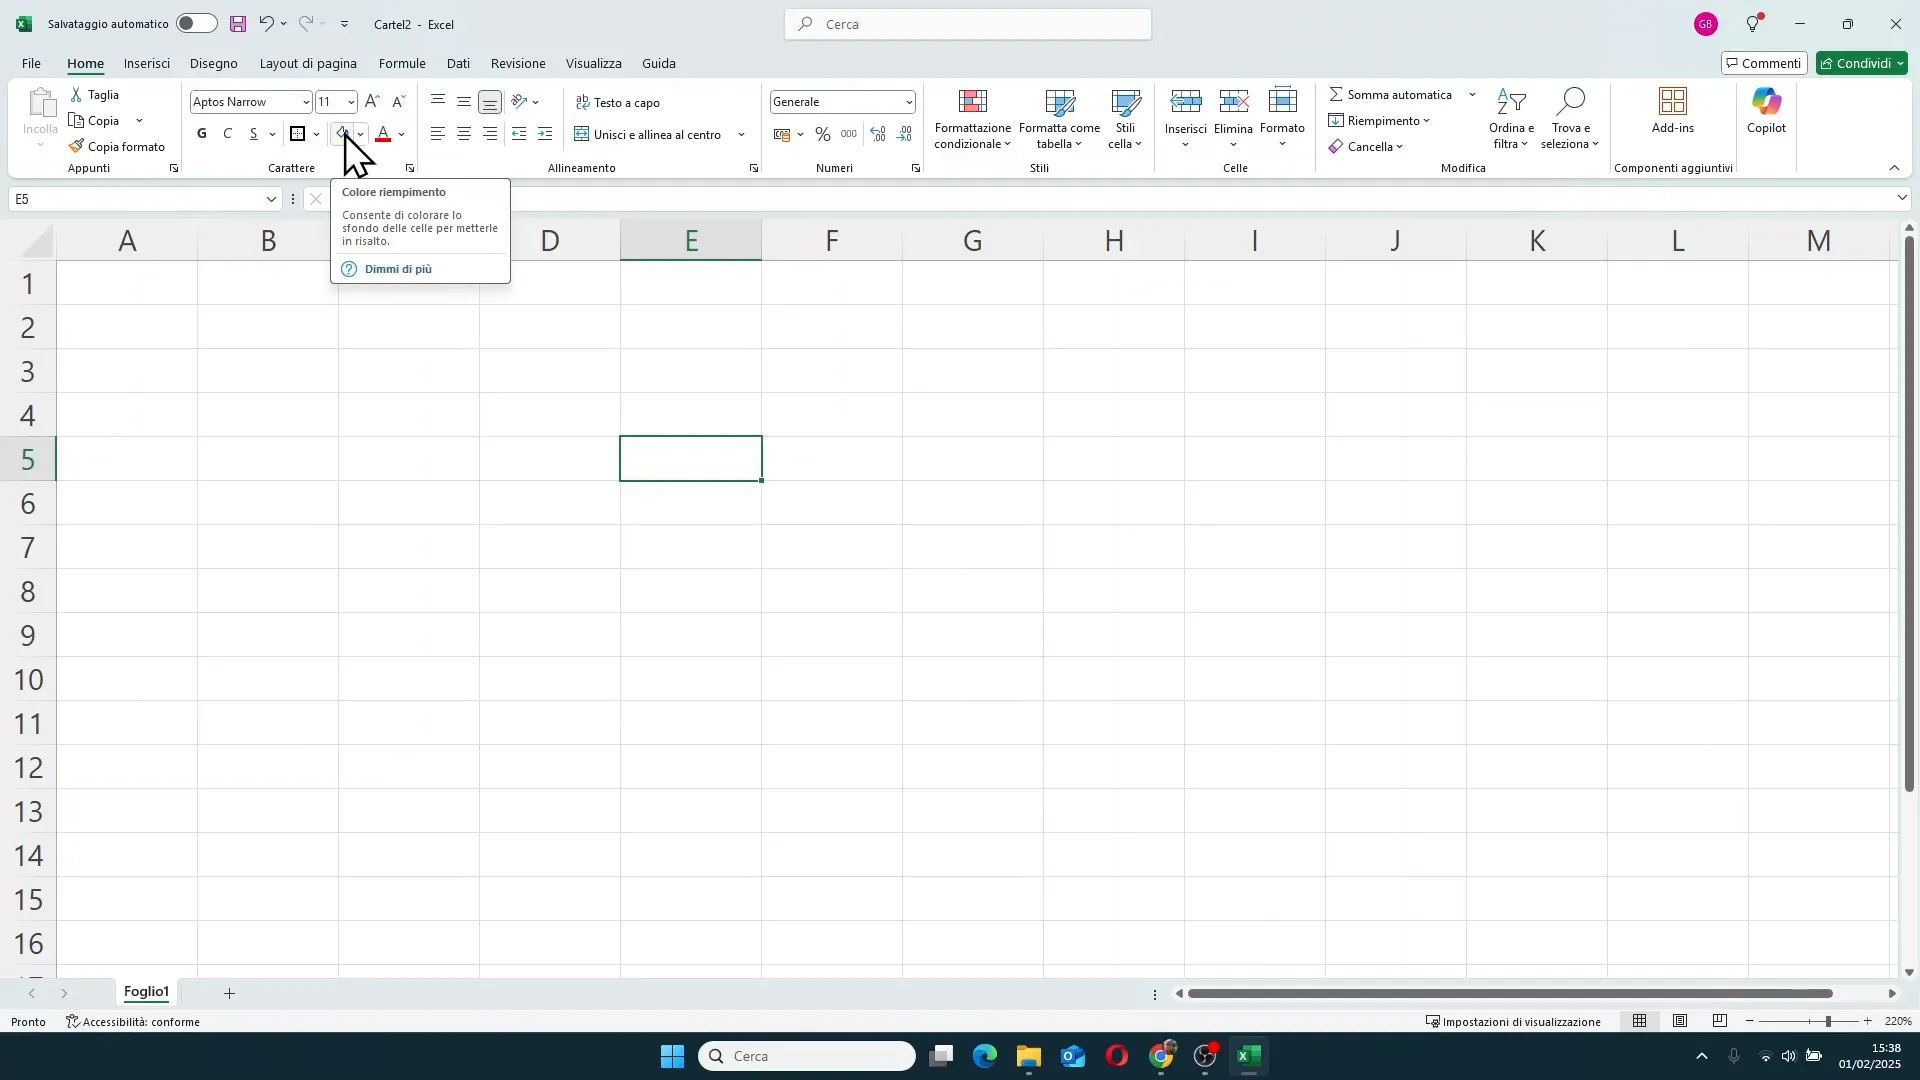Apply thousands separator style
1920x1080 pixels.
click(x=849, y=134)
